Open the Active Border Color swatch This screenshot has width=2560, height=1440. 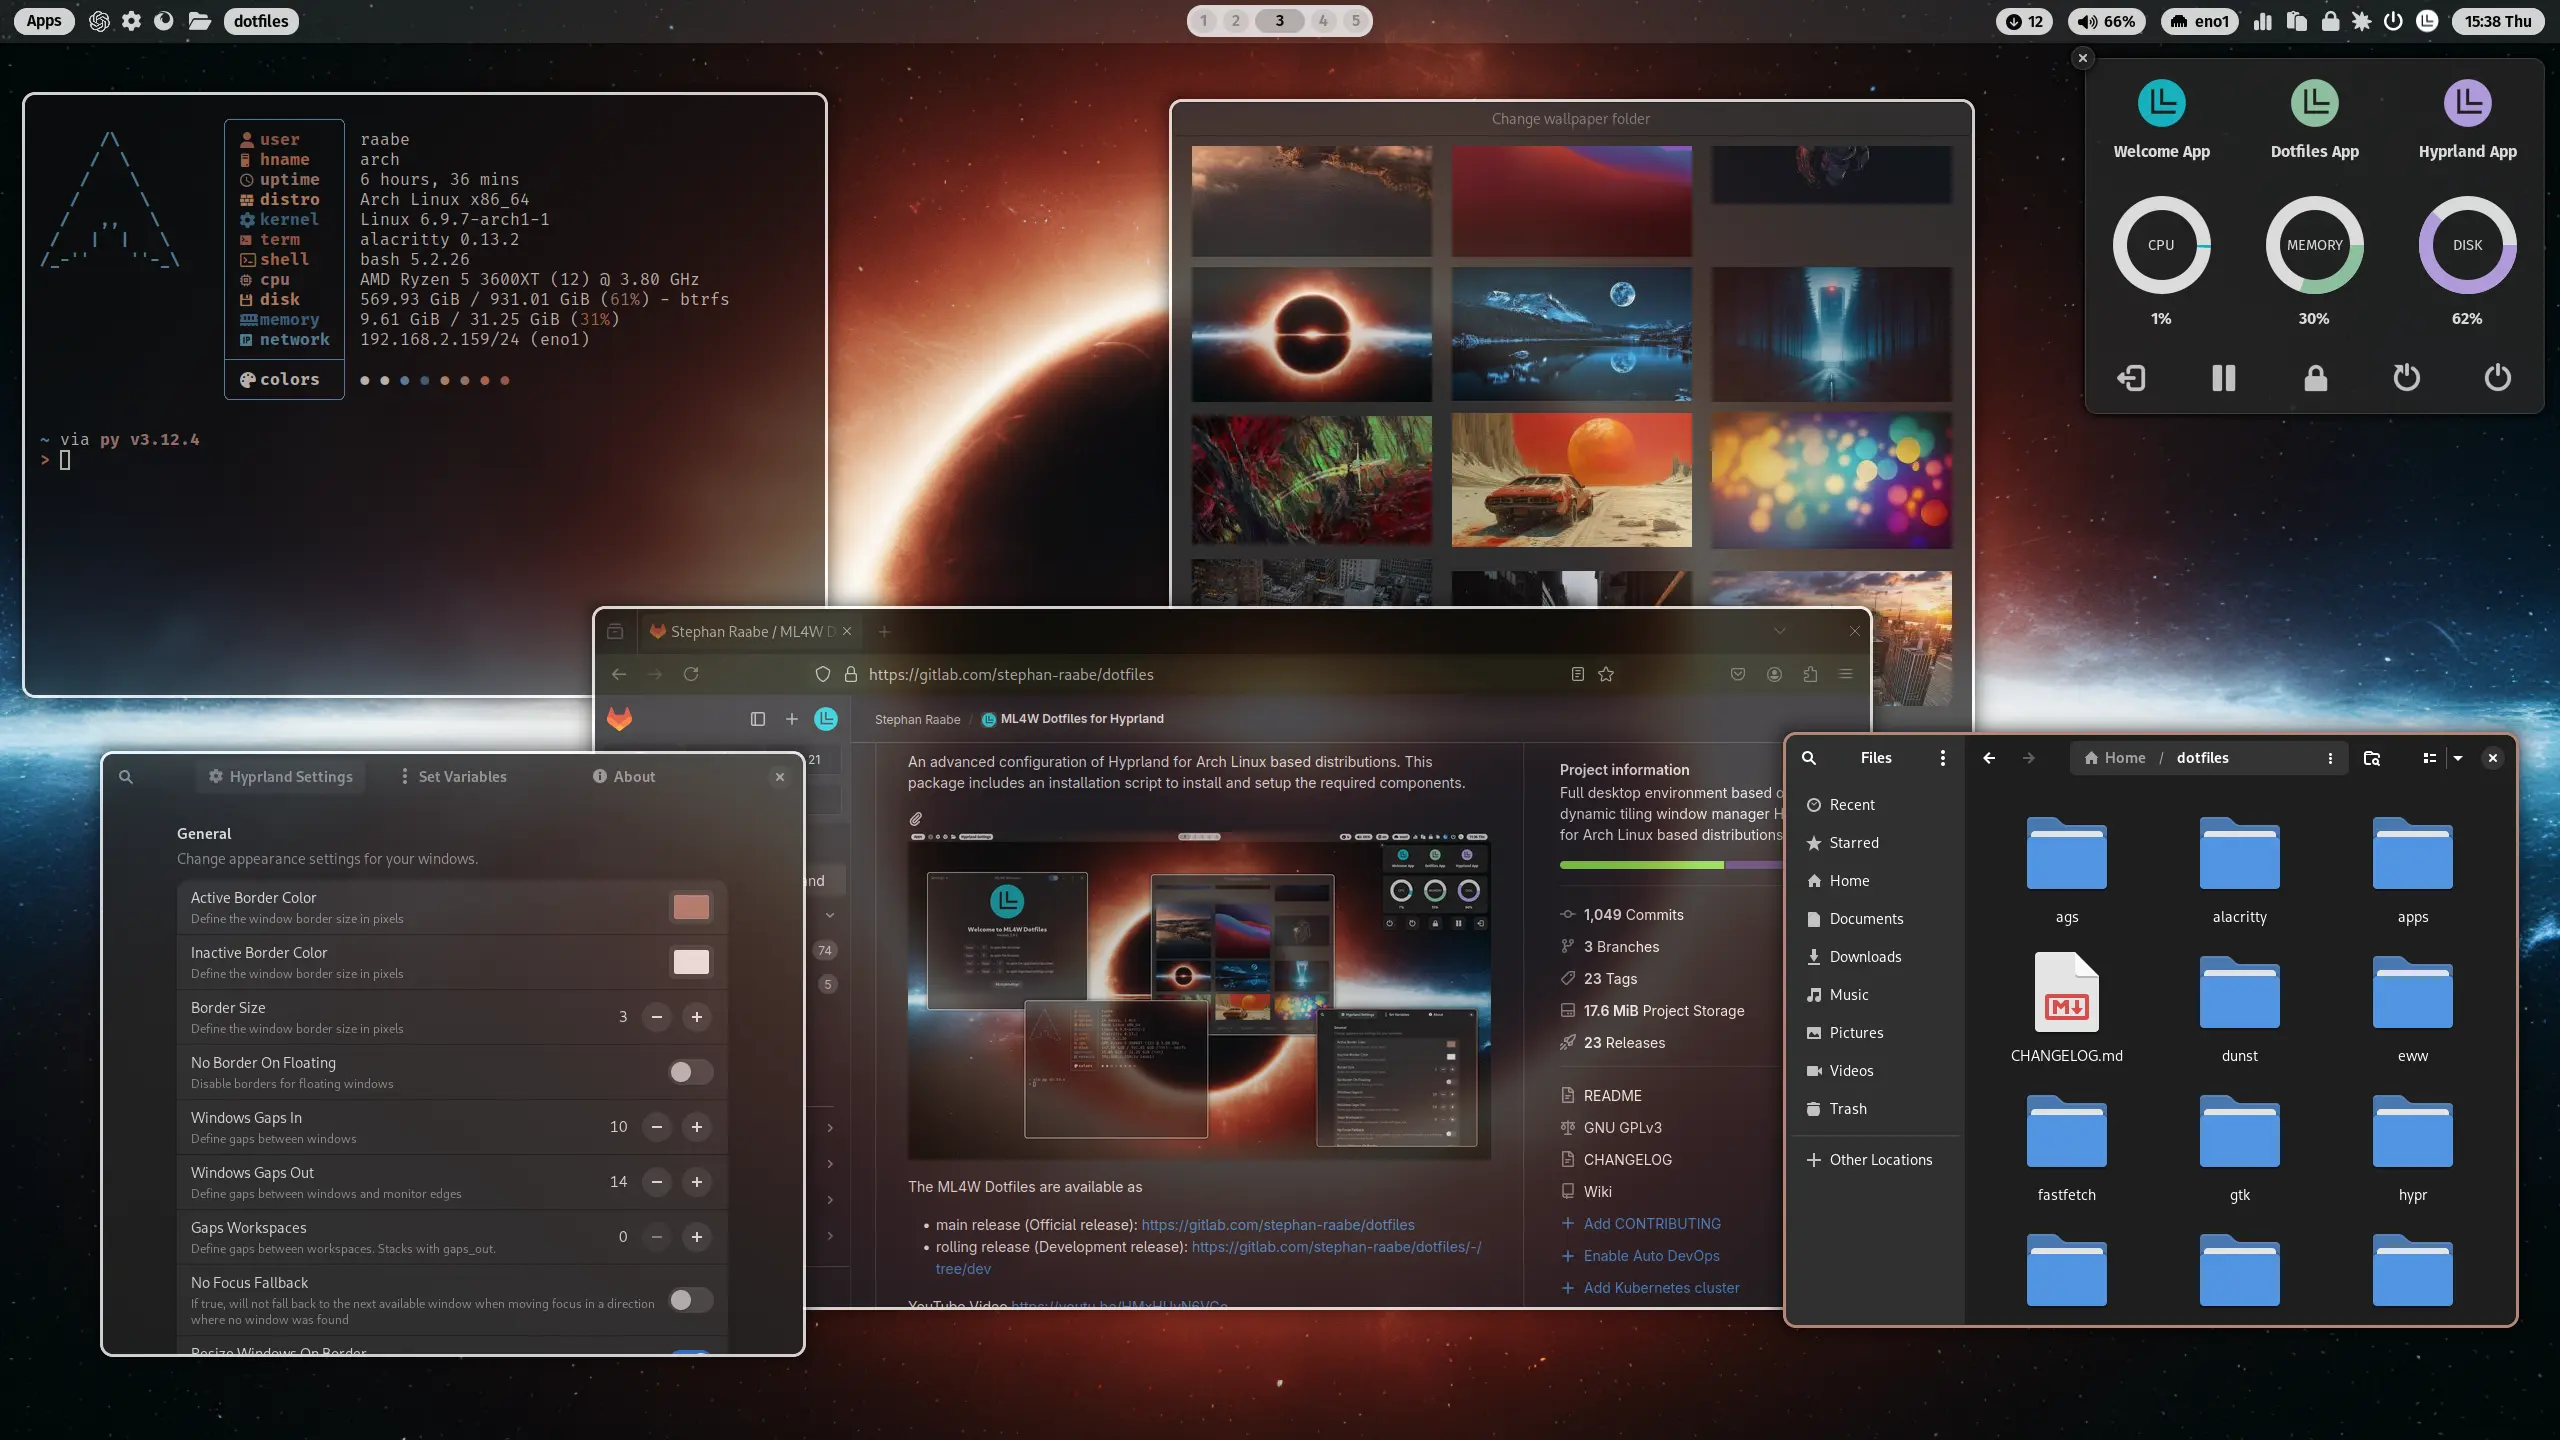click(x=691, y=907)
